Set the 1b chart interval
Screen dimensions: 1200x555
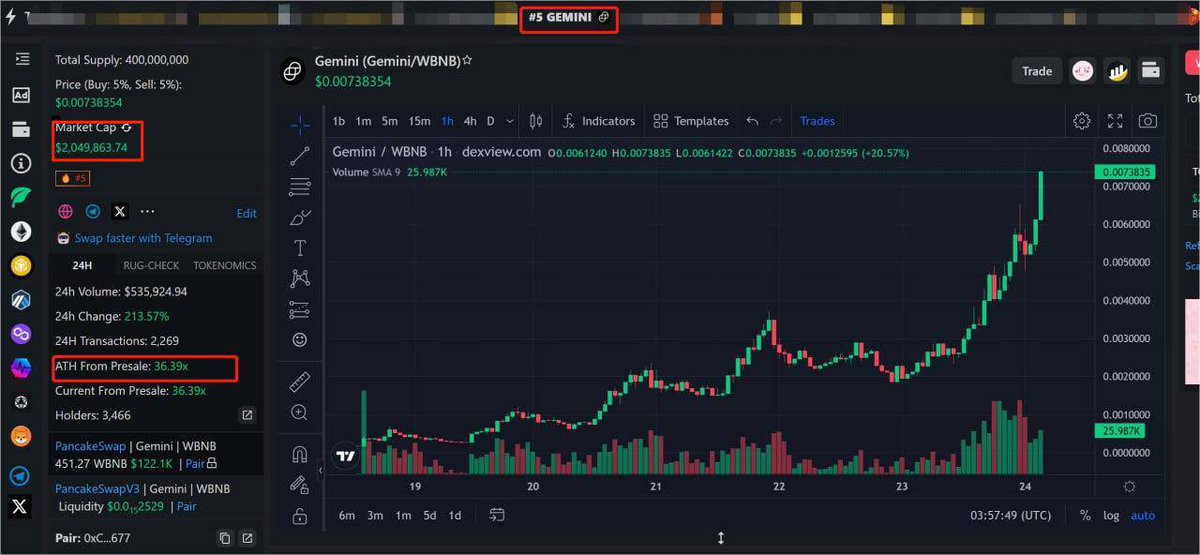[x=339, y=121]
